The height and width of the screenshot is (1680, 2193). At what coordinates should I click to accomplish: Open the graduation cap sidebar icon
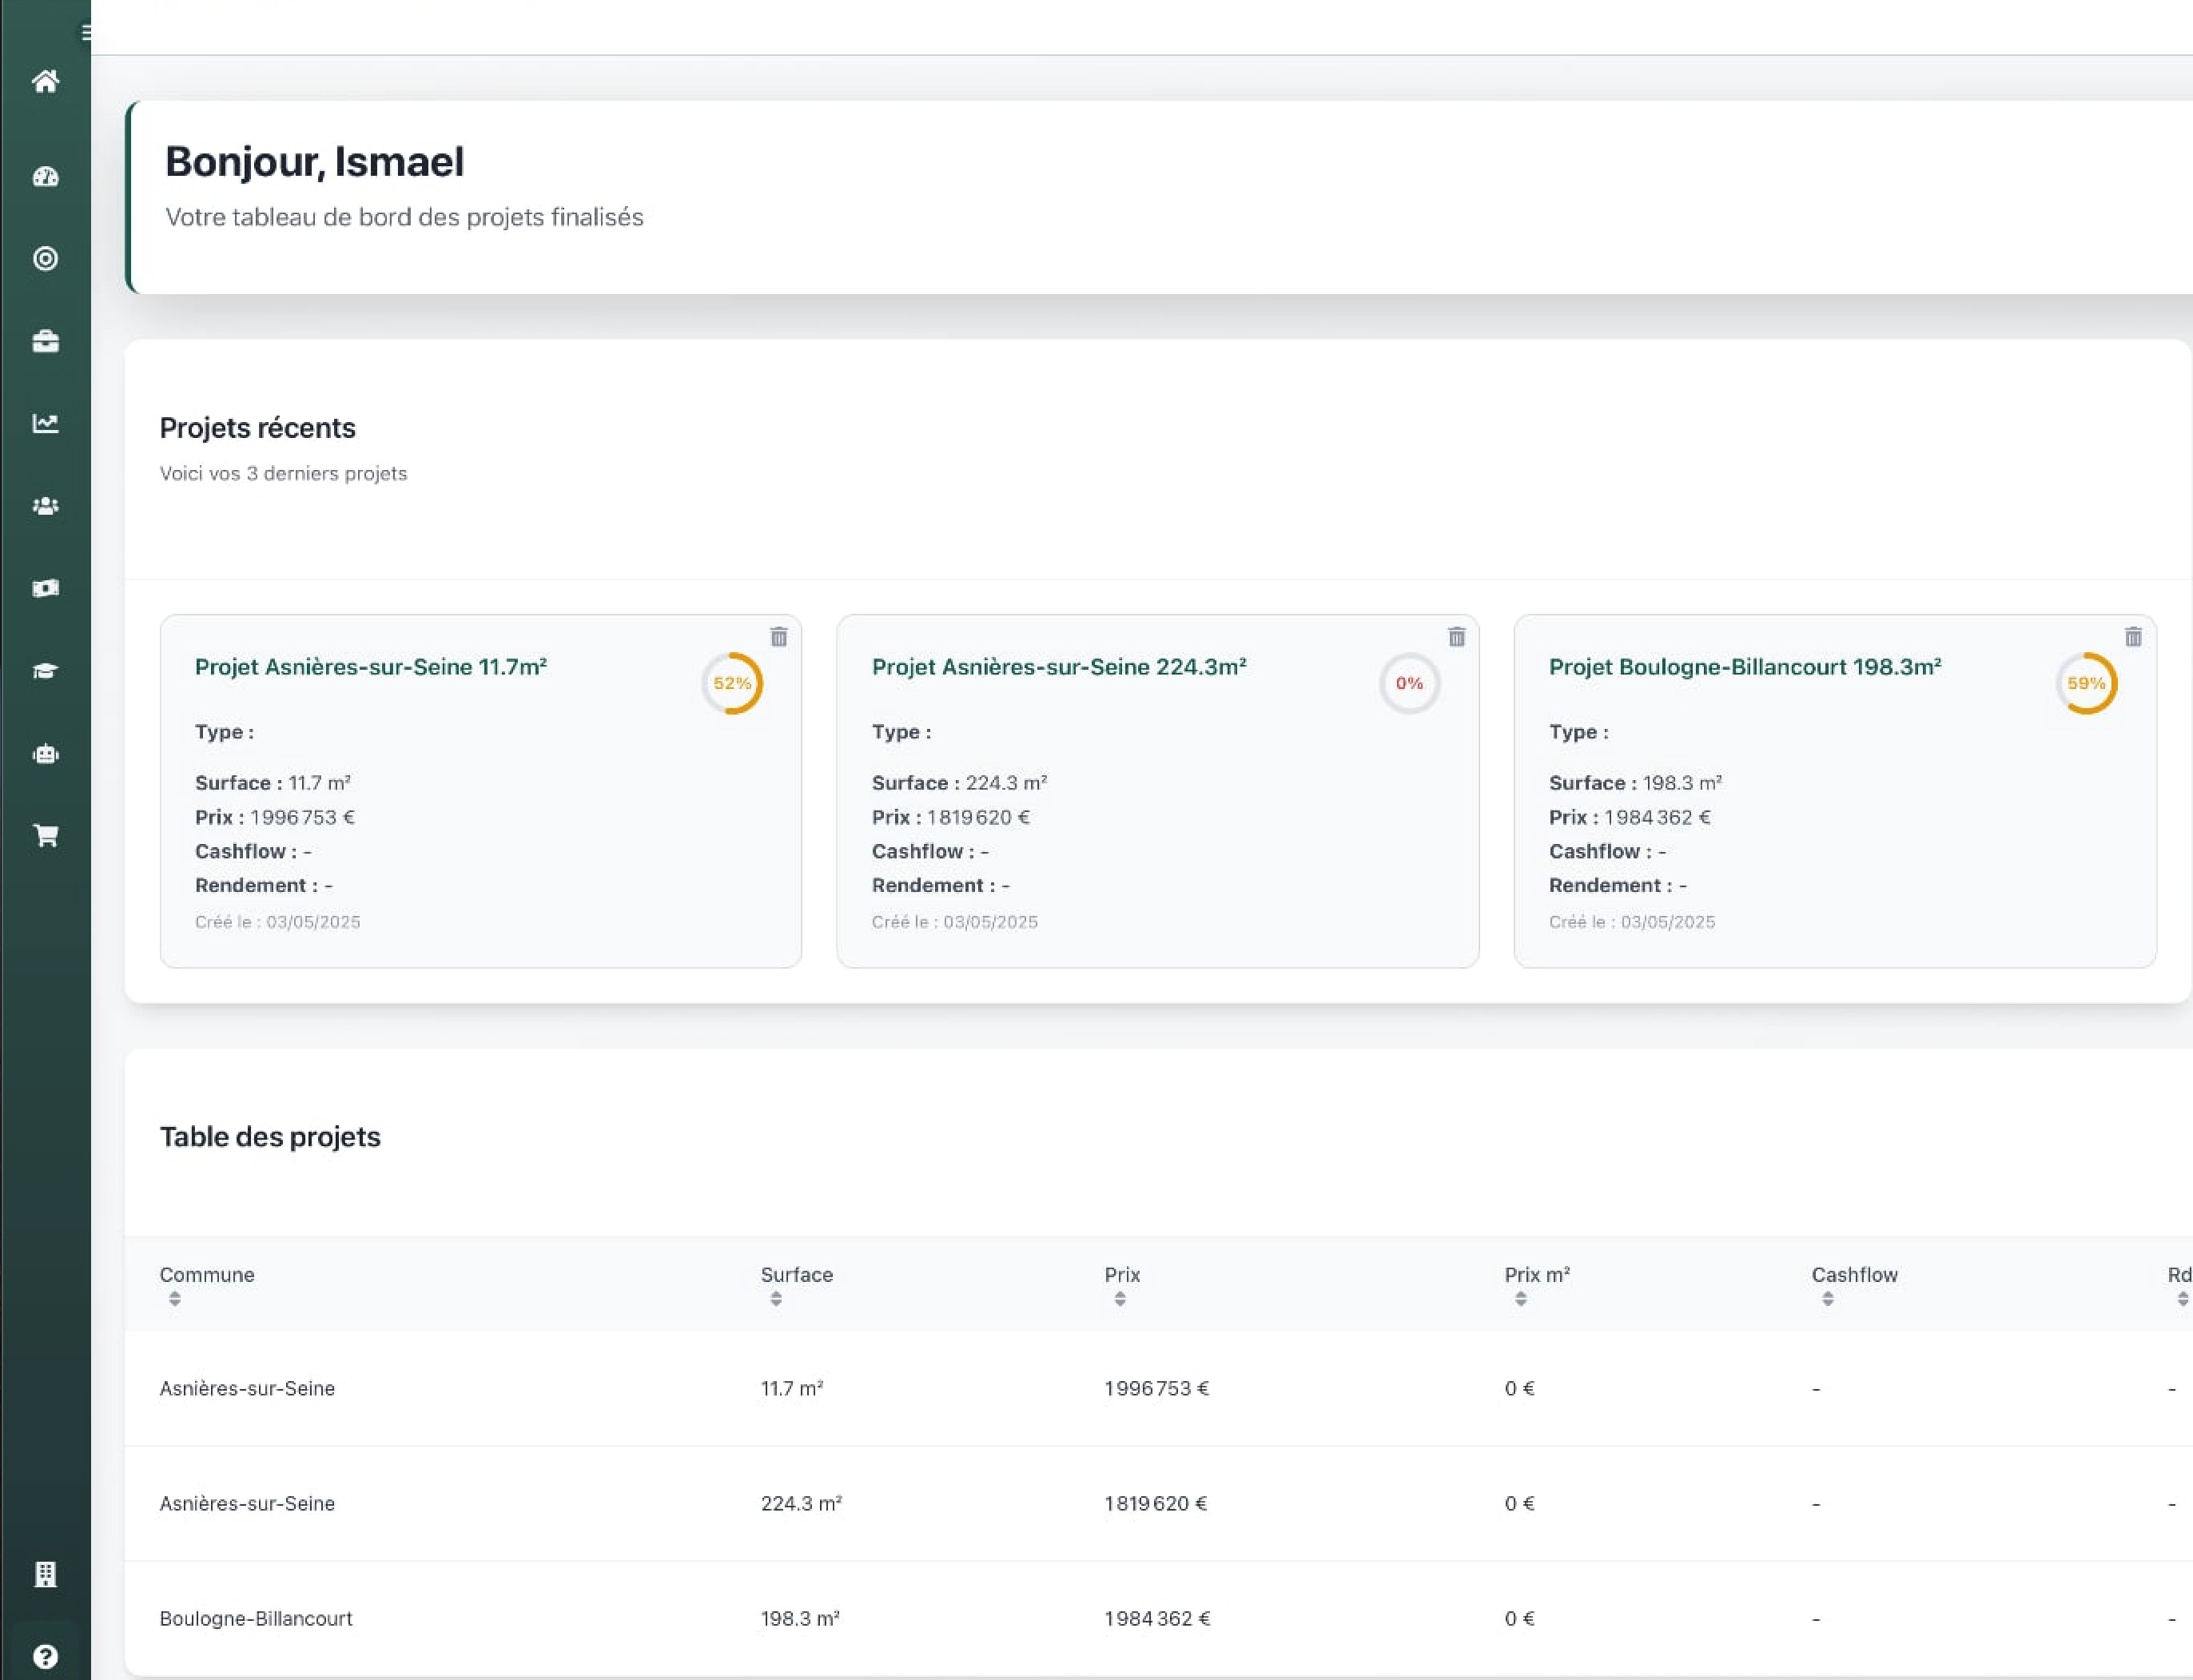click(45, 671)
